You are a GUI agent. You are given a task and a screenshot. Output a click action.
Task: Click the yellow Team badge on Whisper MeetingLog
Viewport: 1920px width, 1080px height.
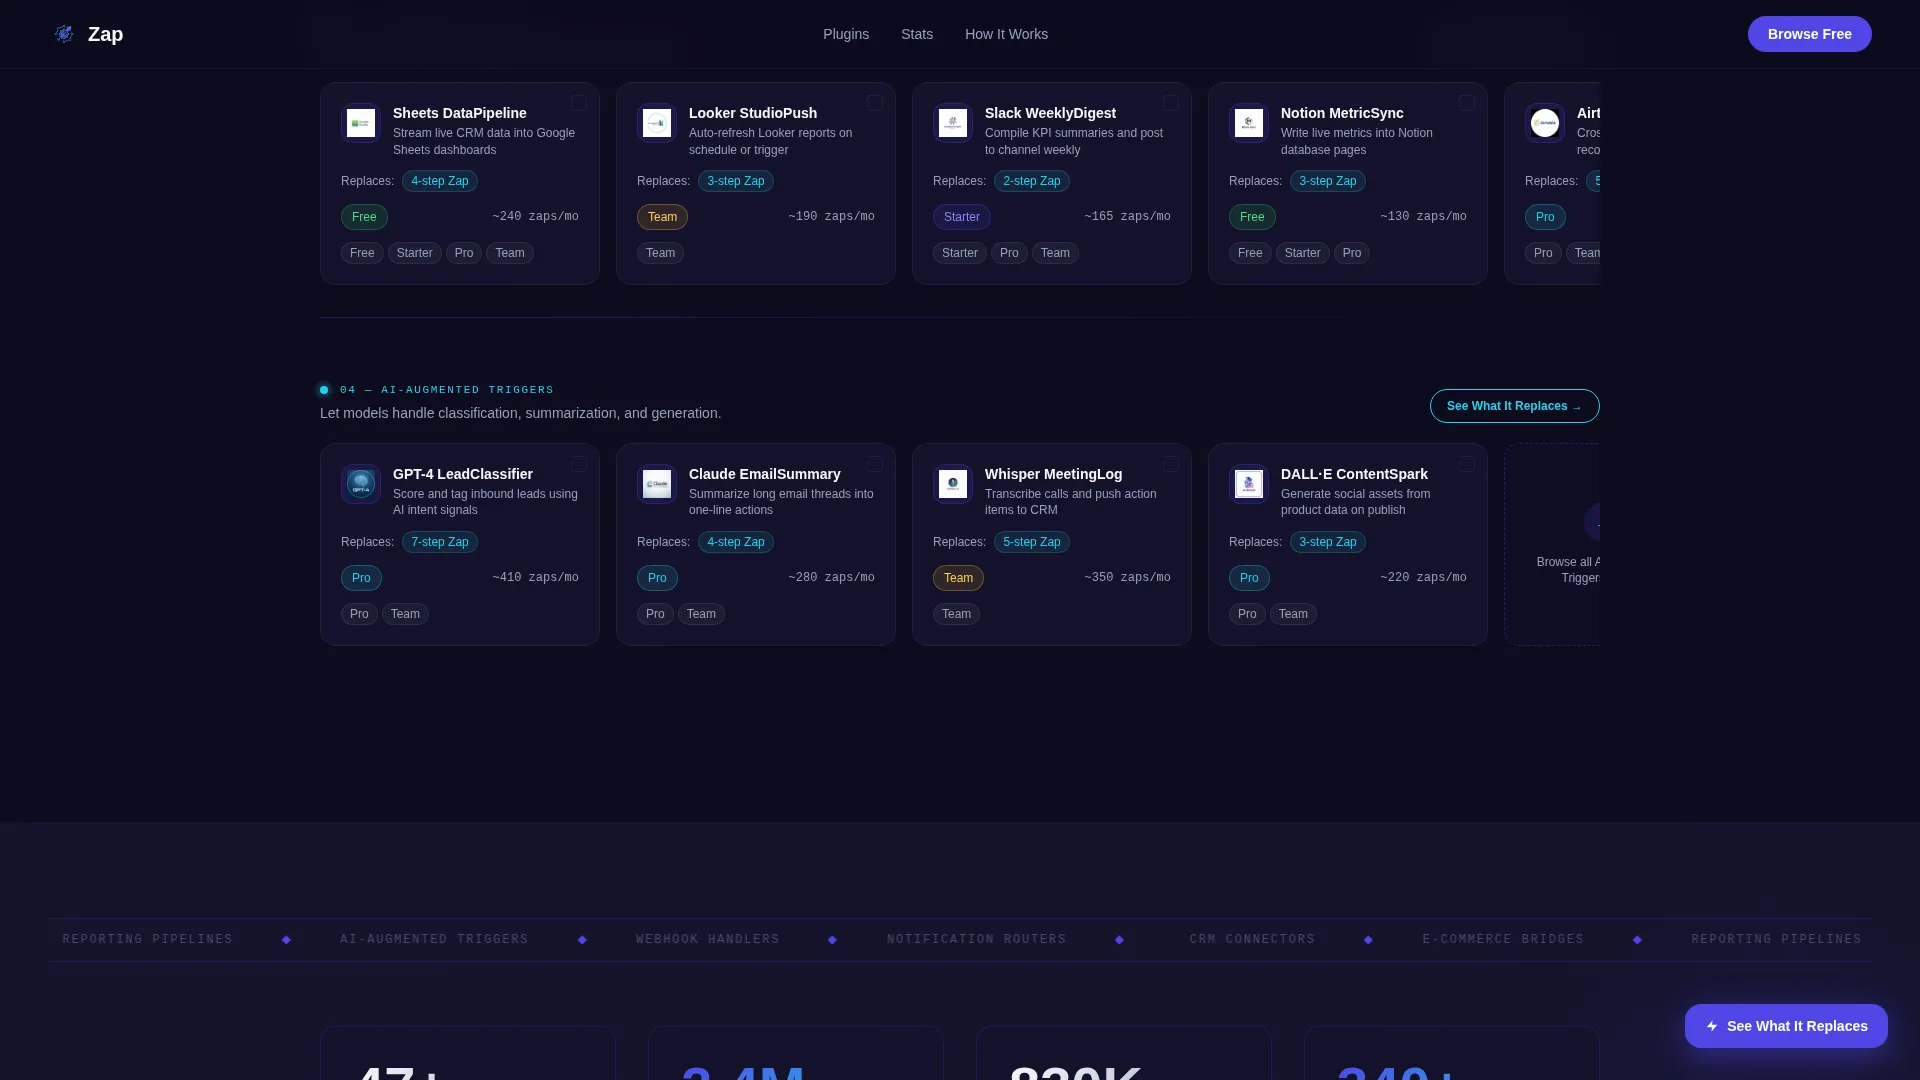pos(958,578)
